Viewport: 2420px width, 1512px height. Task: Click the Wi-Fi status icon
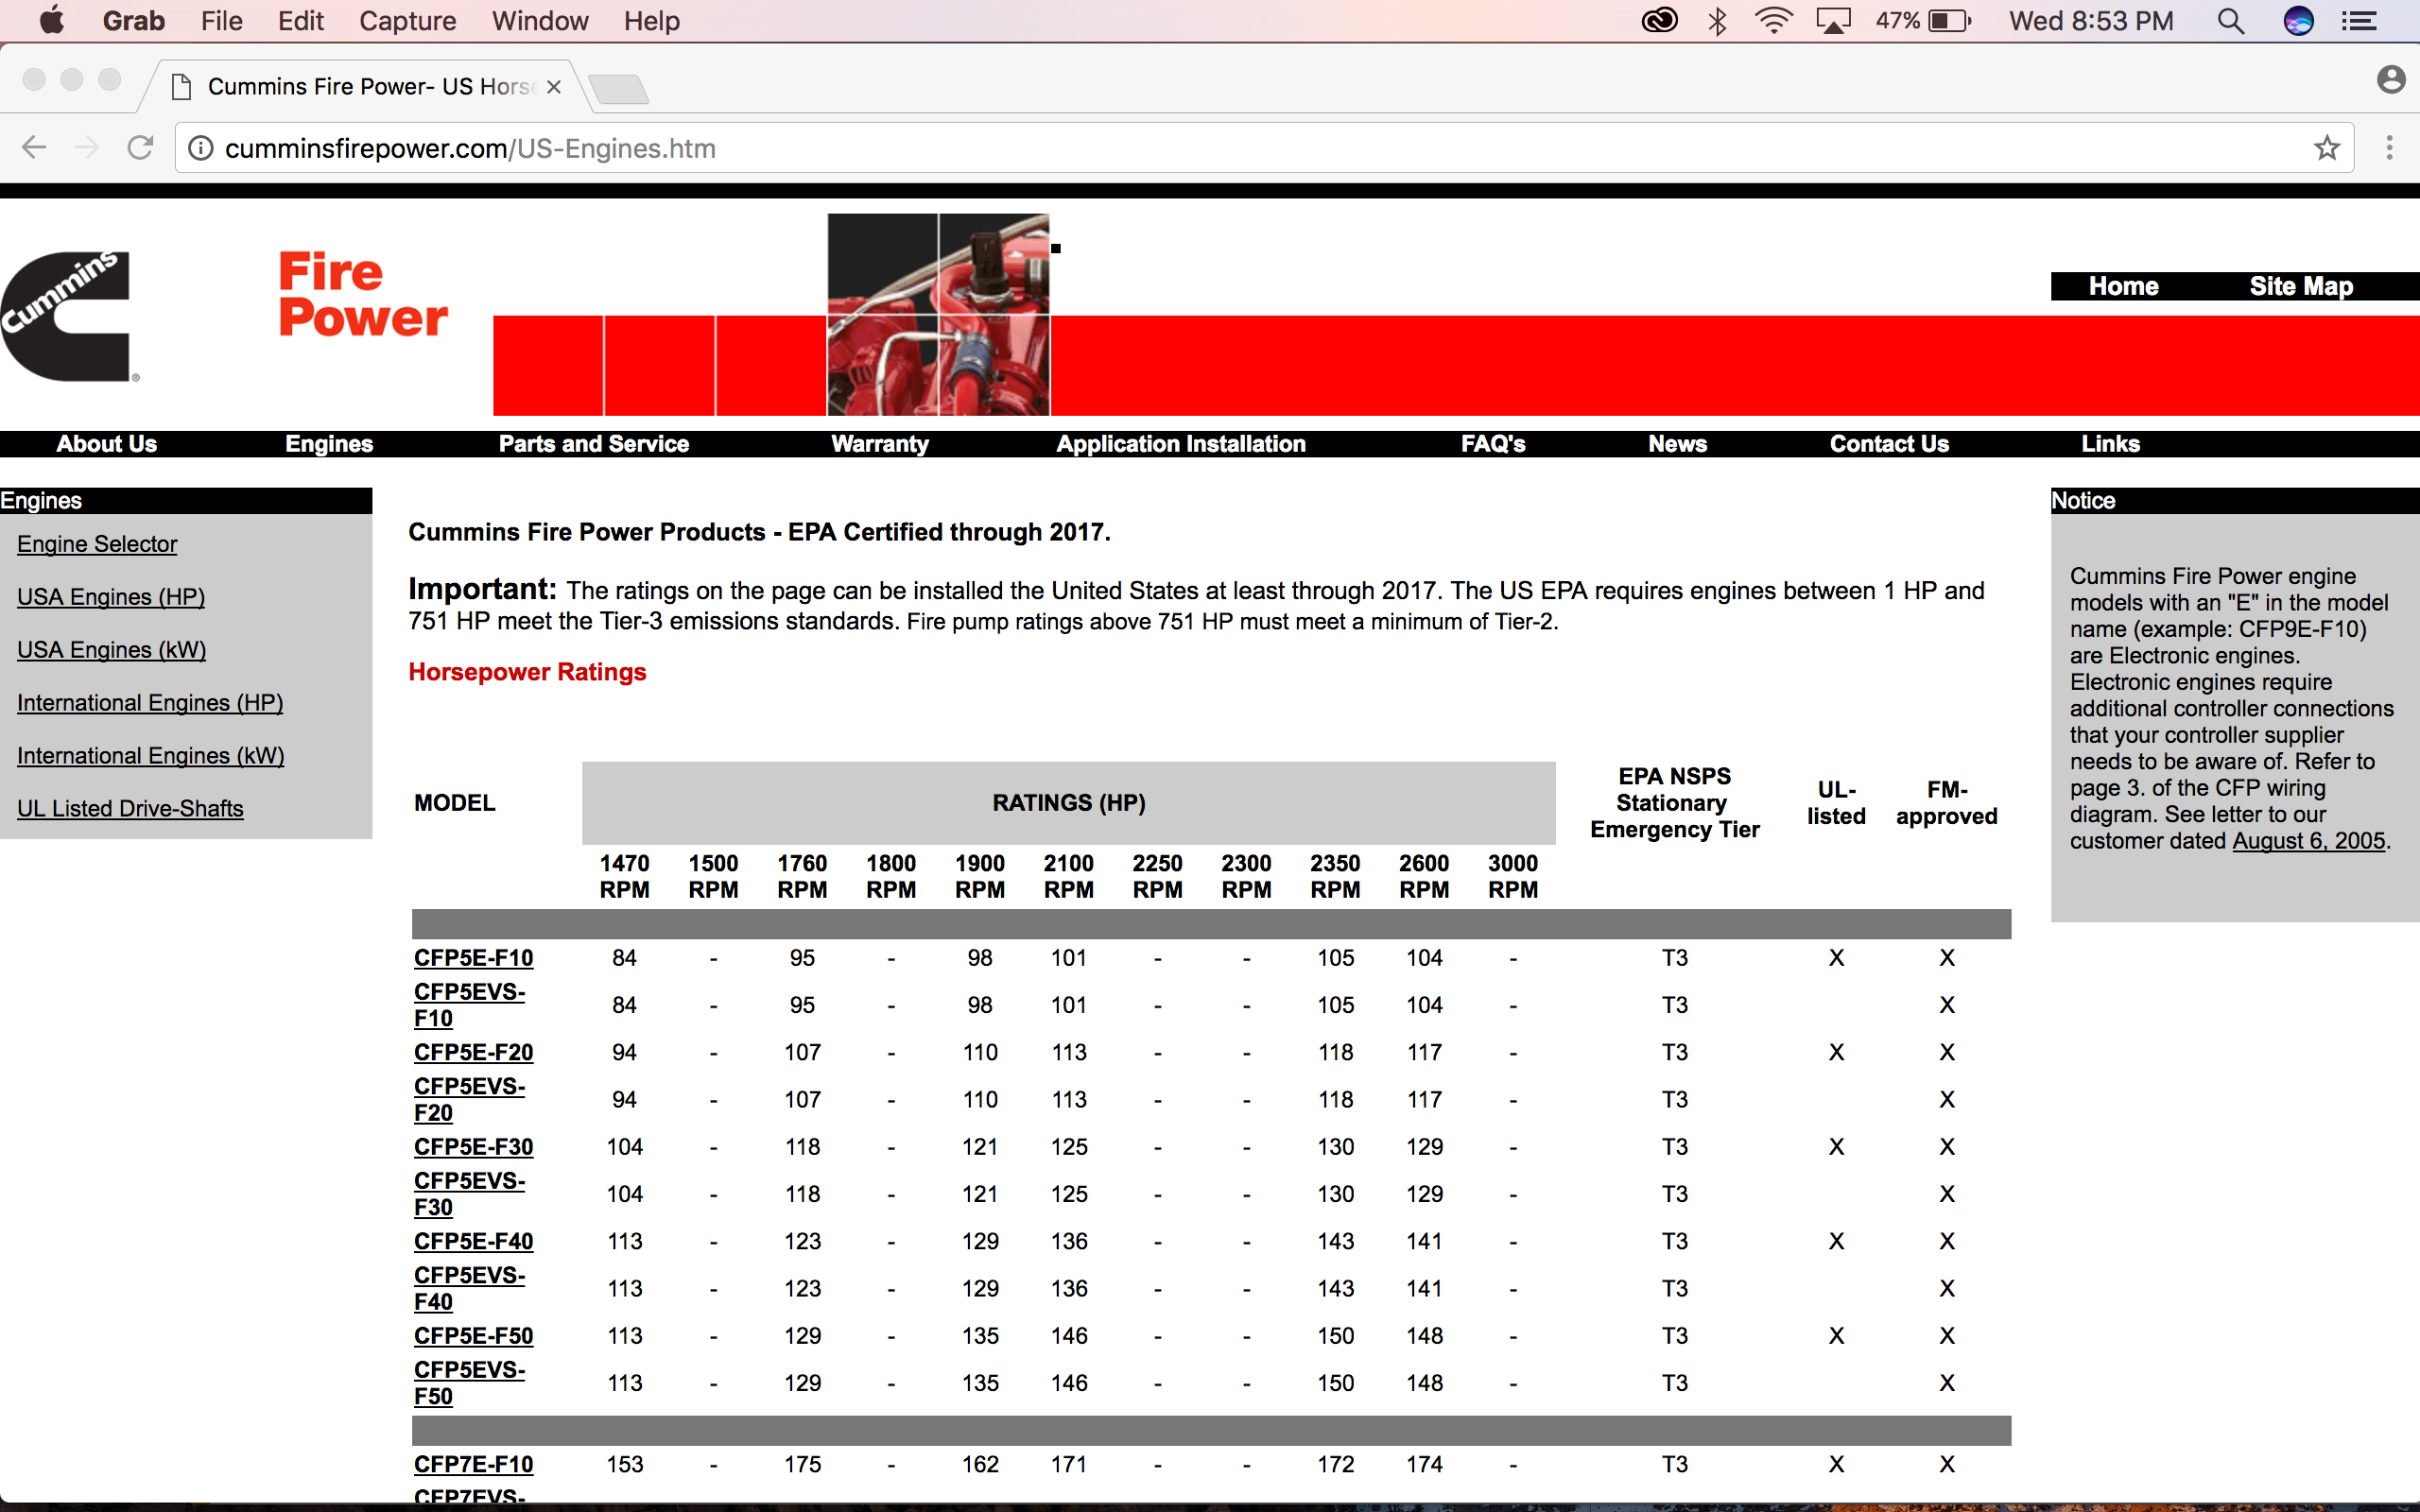[x=1773, y=21]
